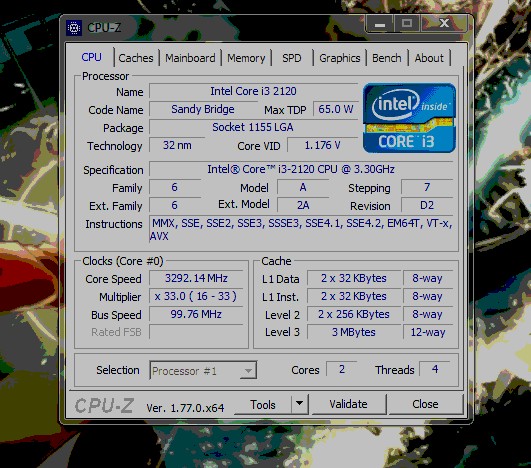Click the Package value 'Socket 1155 LGA'
This screenshot has width=531, height=468.
tap(253, 127)
